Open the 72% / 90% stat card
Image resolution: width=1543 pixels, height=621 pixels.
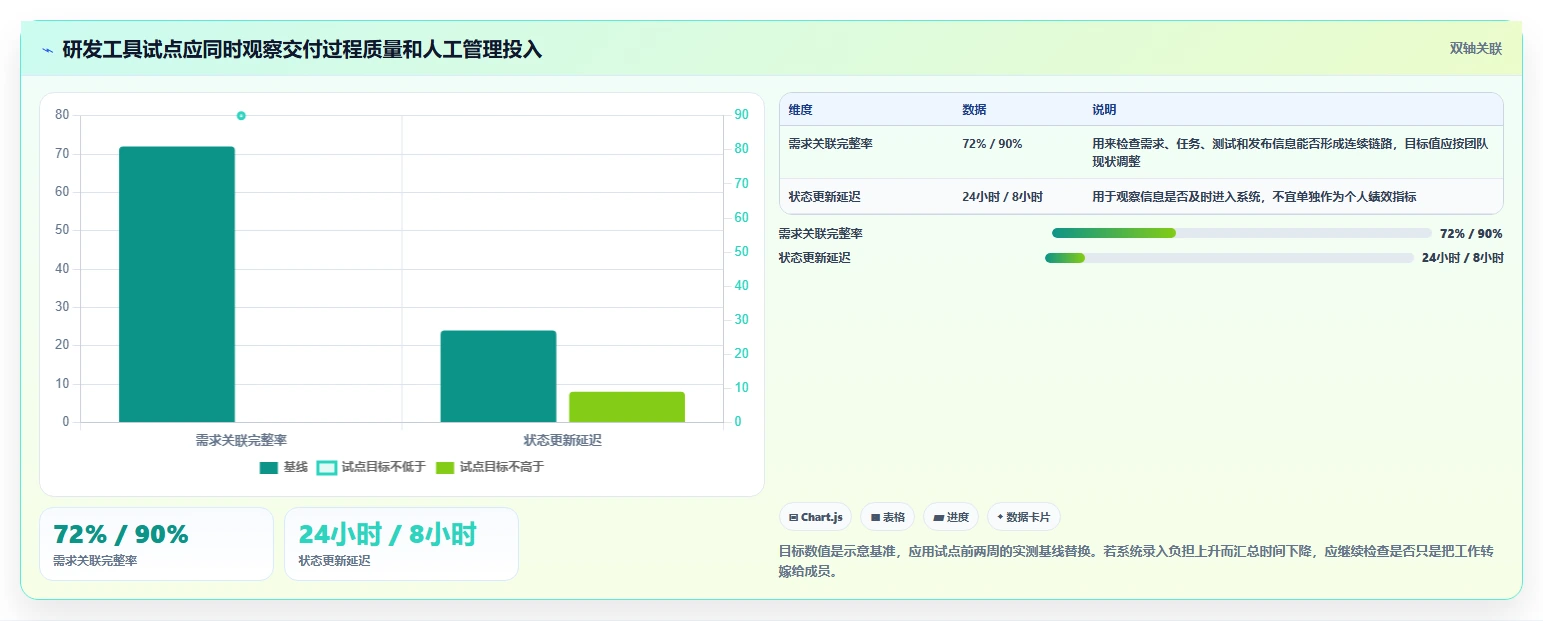click(156, 544)
